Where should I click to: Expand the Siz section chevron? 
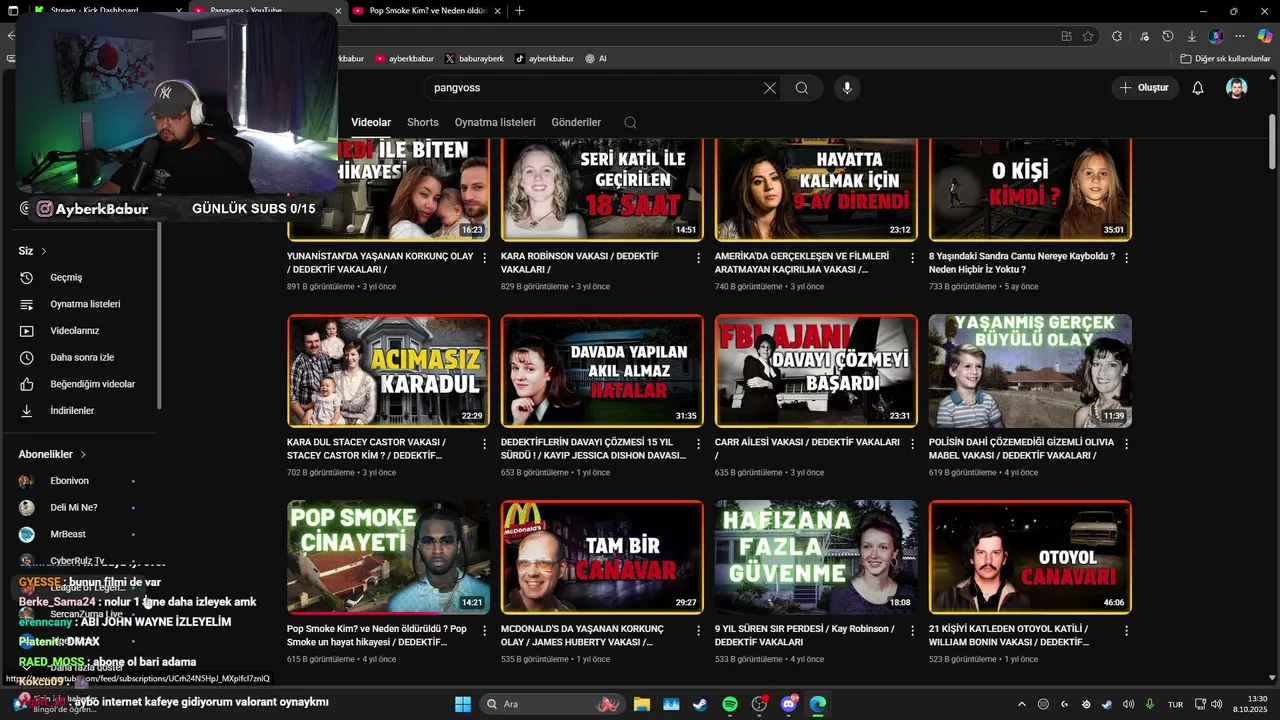44,251
